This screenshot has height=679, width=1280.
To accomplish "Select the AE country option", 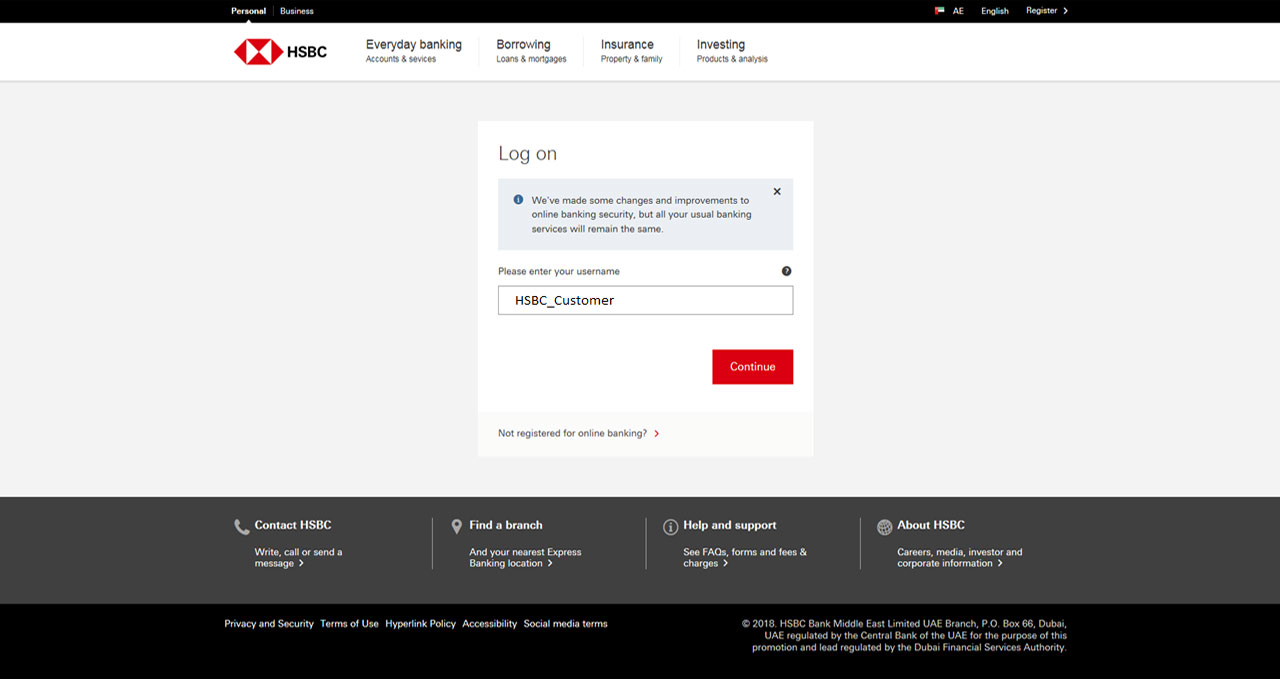I will point(958,11).
